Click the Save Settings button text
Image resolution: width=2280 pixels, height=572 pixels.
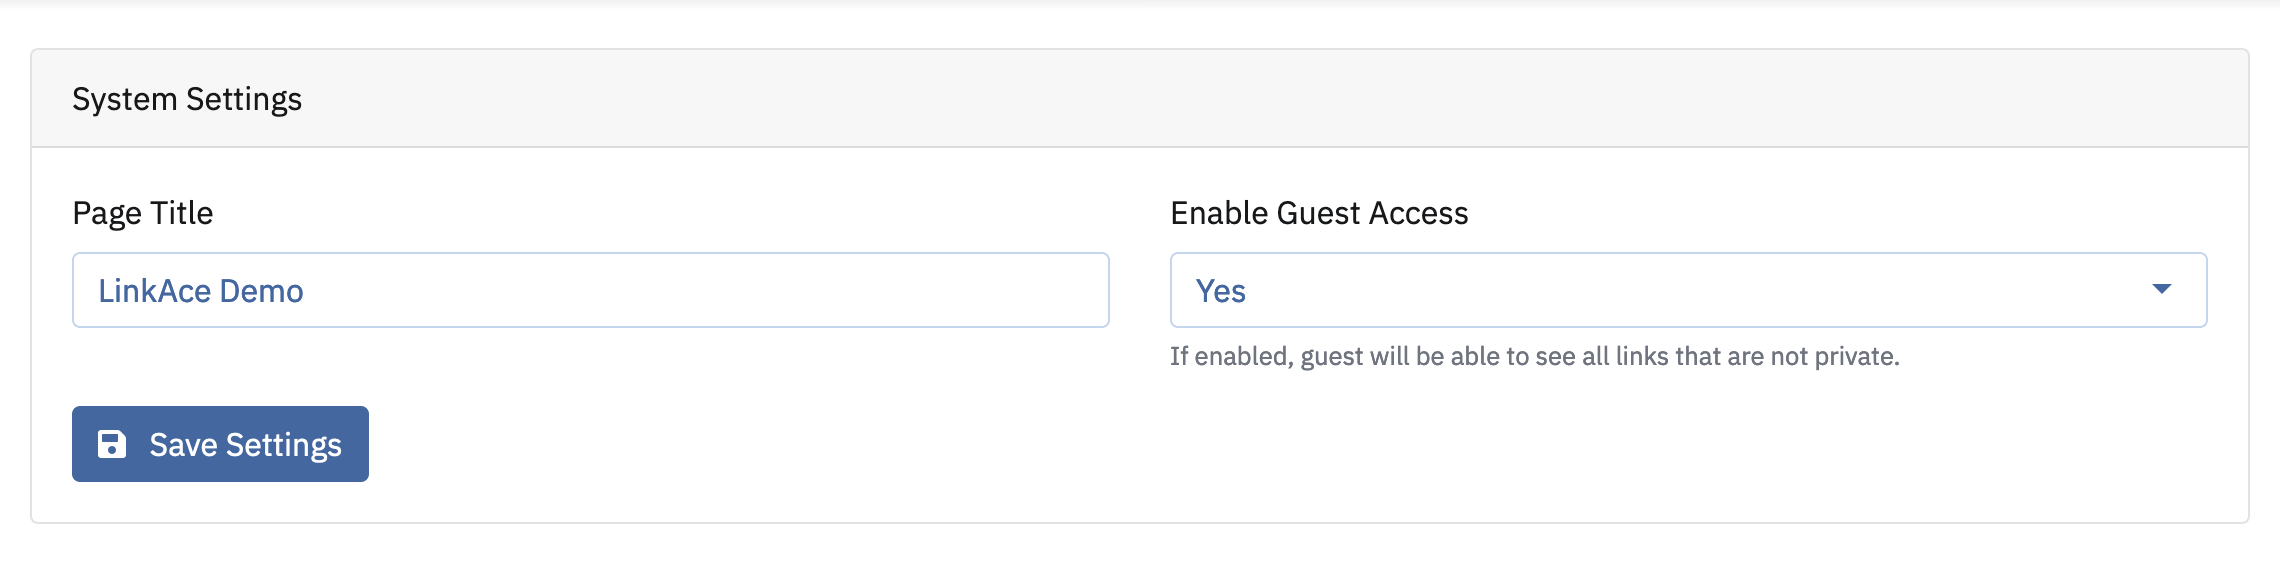pos(245,445)
